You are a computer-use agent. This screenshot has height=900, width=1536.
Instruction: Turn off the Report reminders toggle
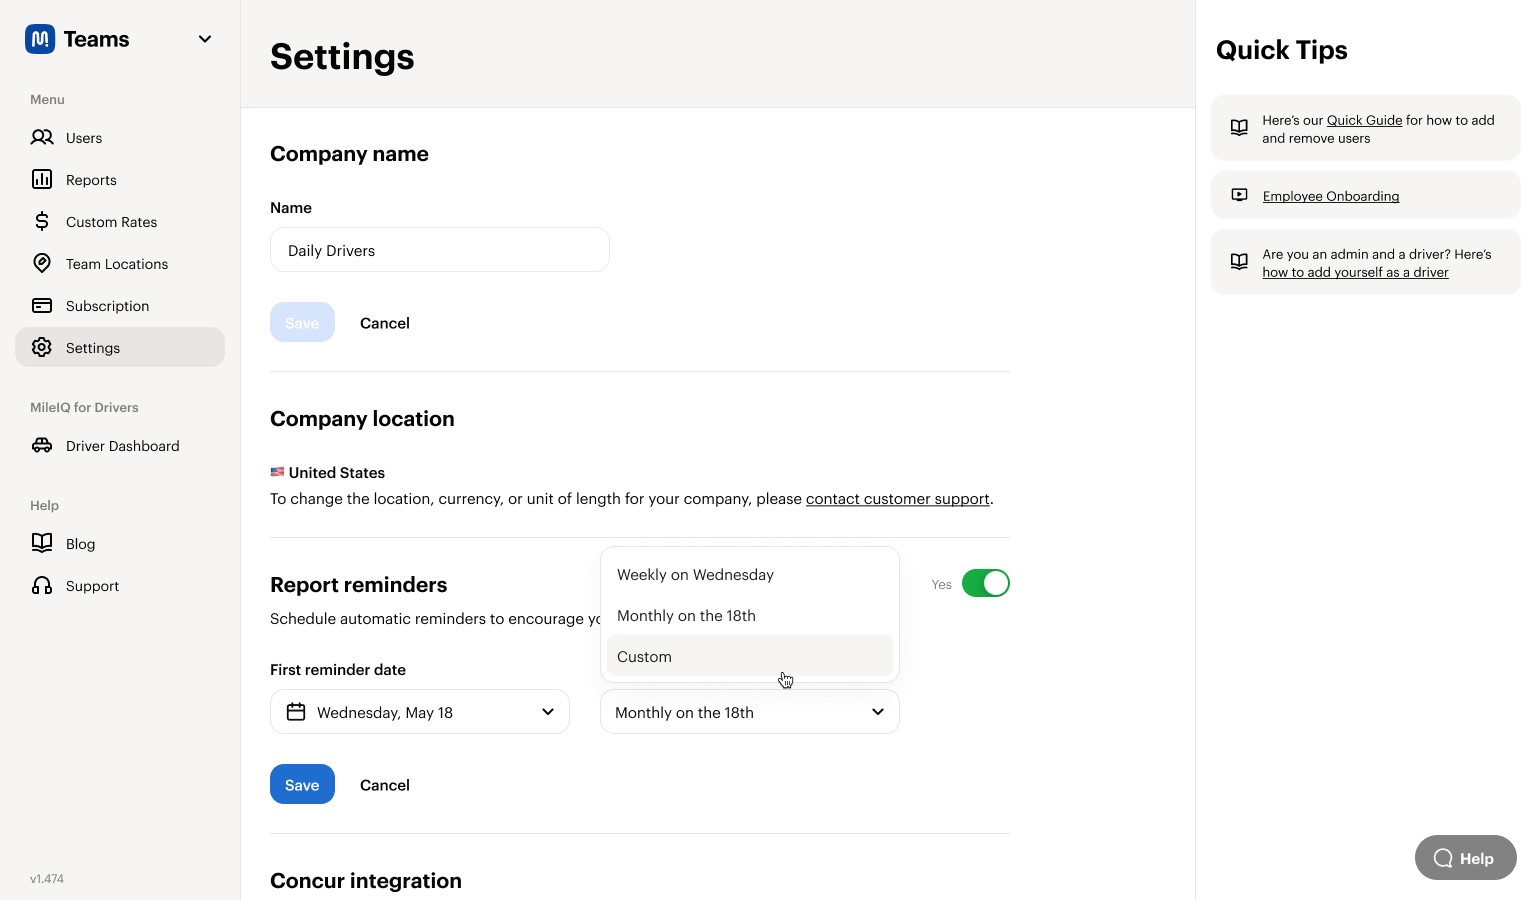click(985, 583)
